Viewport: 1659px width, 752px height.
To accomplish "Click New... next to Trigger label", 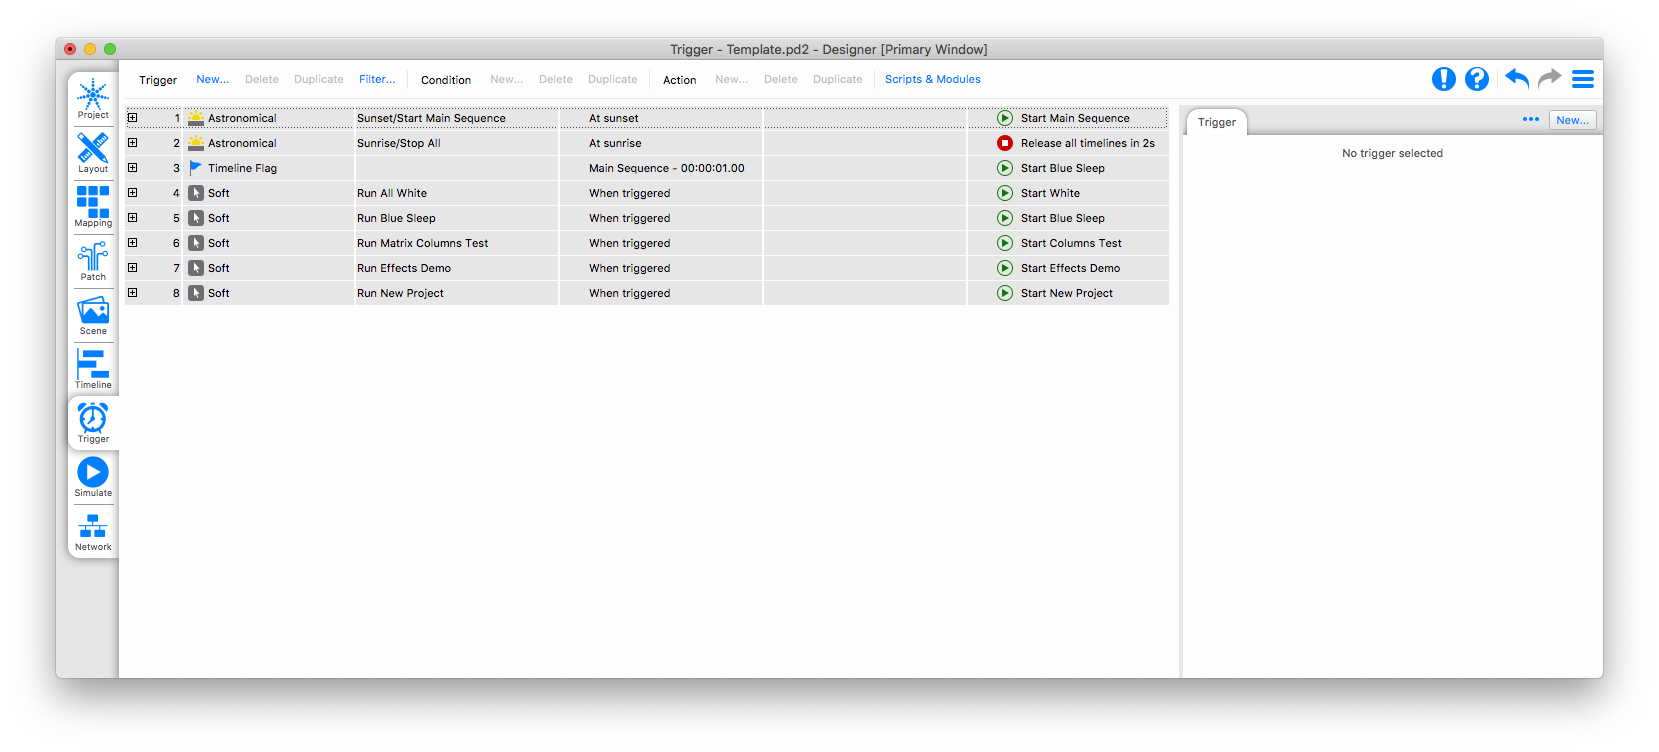I will (212, 80).
